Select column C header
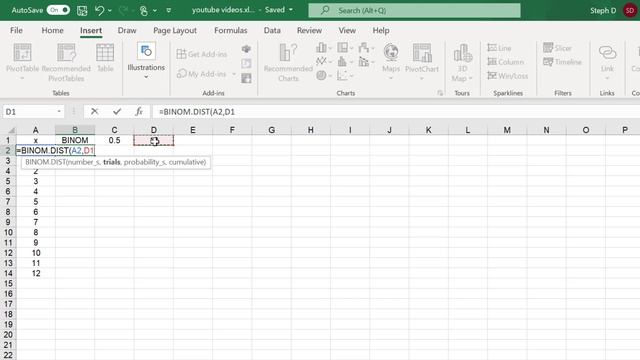 [114, 130]
